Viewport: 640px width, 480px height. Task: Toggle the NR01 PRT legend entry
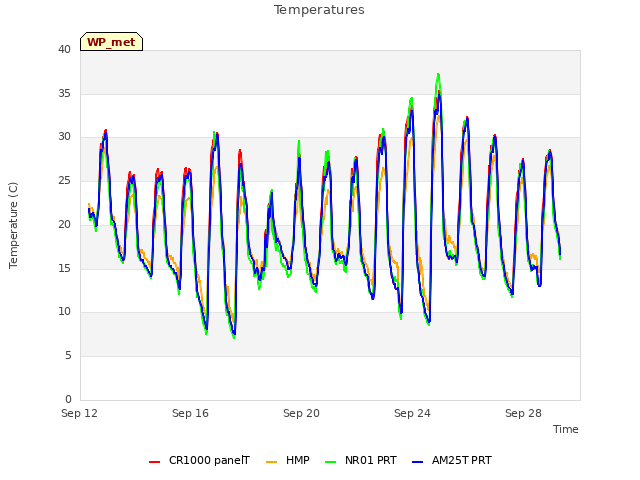[361, 461]
